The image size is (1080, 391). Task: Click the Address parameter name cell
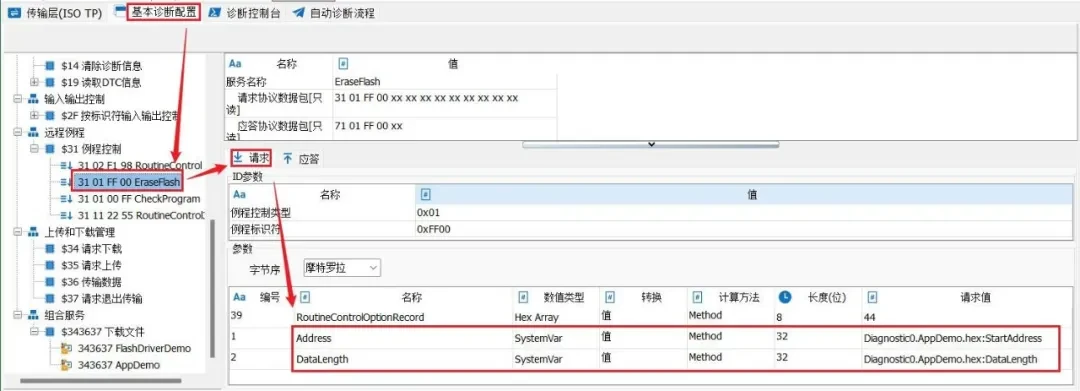tap(313, 339)
